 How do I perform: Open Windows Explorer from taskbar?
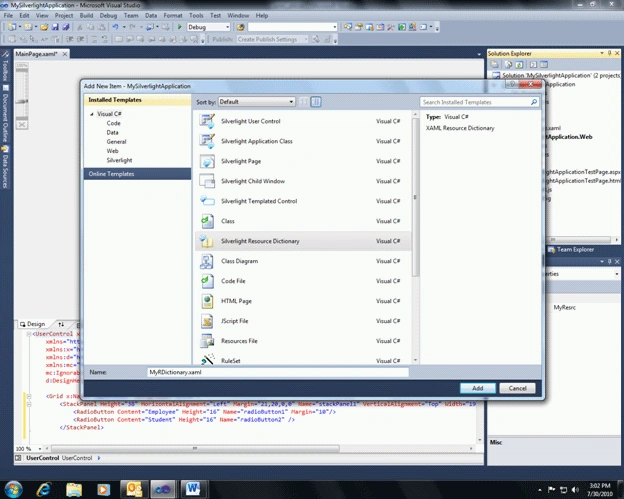pyautogui.click(x=74, y=489)
